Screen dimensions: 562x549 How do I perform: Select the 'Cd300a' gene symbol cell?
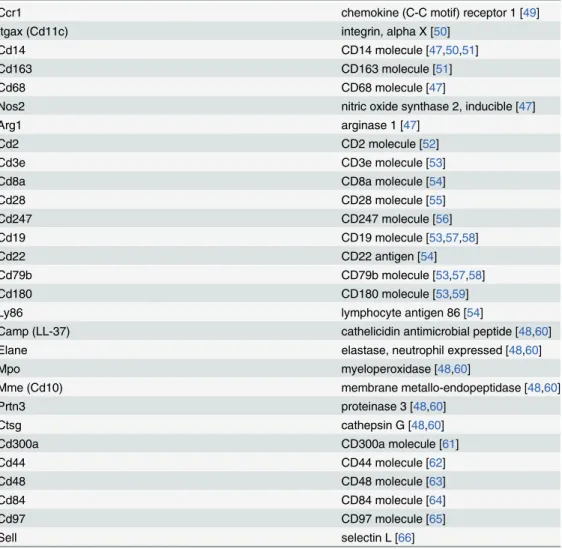(x=19, y=444)
